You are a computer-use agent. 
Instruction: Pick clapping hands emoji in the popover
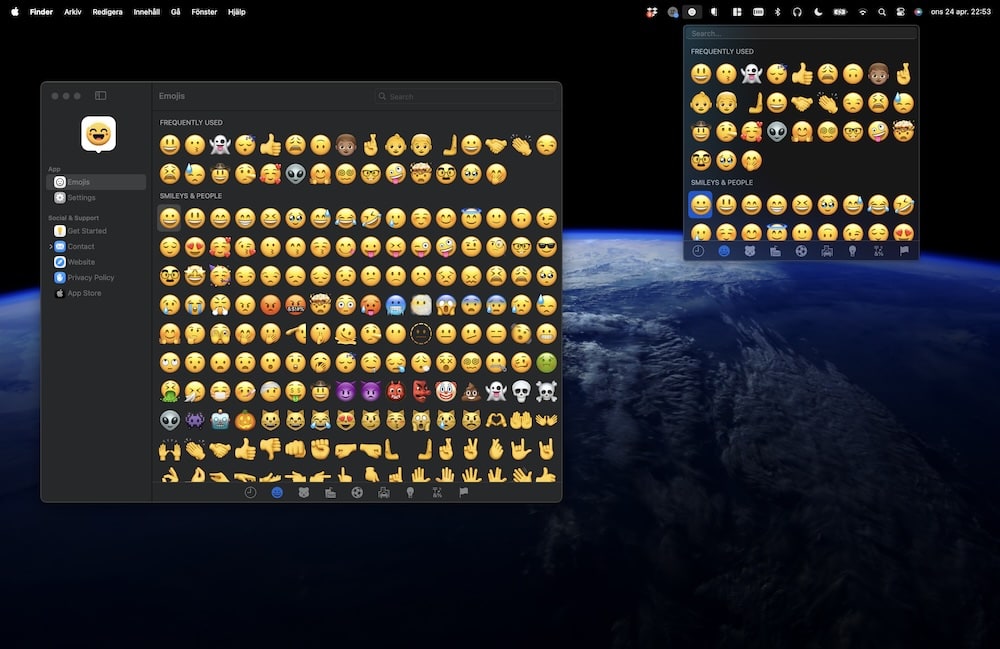pyautogui.click(x=827, y=103)
